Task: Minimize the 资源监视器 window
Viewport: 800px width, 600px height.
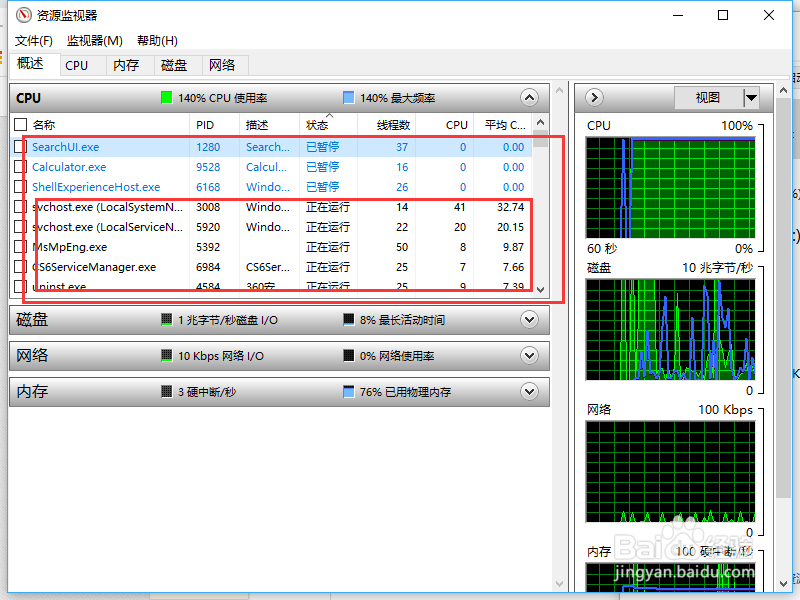Action: coord(678,15)
